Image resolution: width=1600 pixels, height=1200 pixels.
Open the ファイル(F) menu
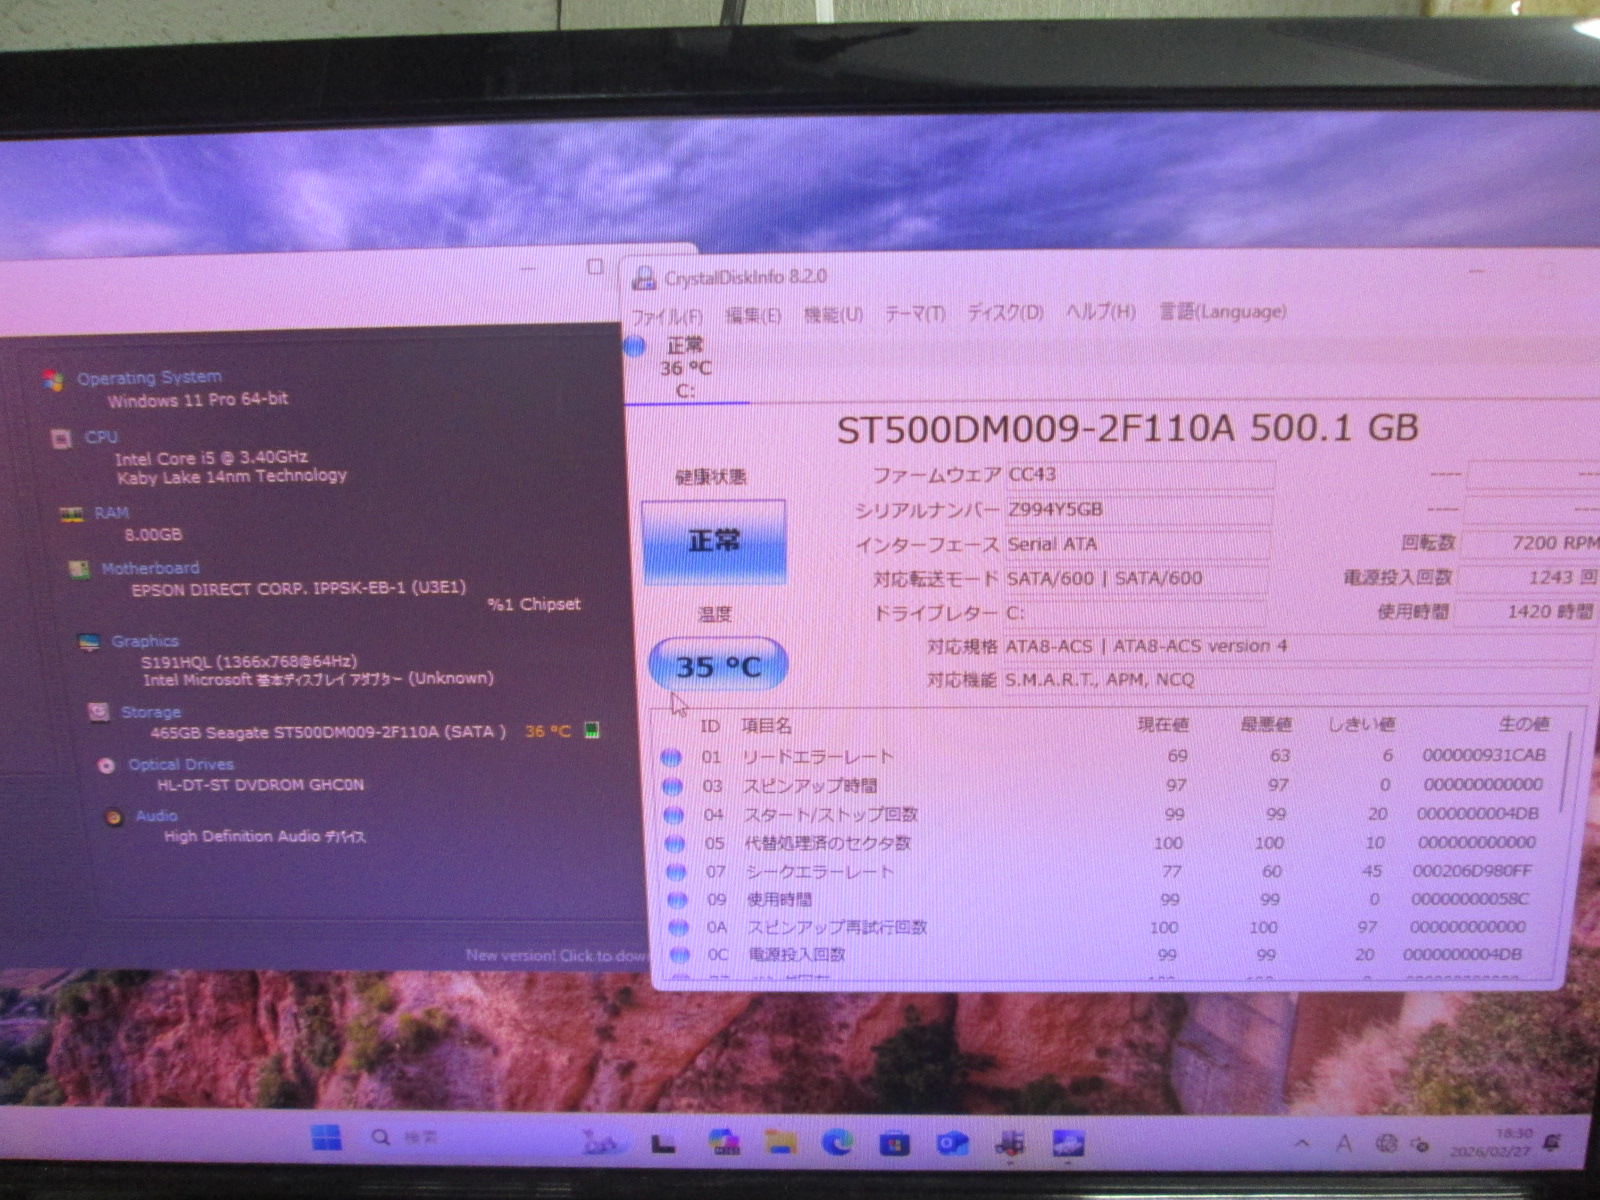pyautogui.click(x=667, y=316)
